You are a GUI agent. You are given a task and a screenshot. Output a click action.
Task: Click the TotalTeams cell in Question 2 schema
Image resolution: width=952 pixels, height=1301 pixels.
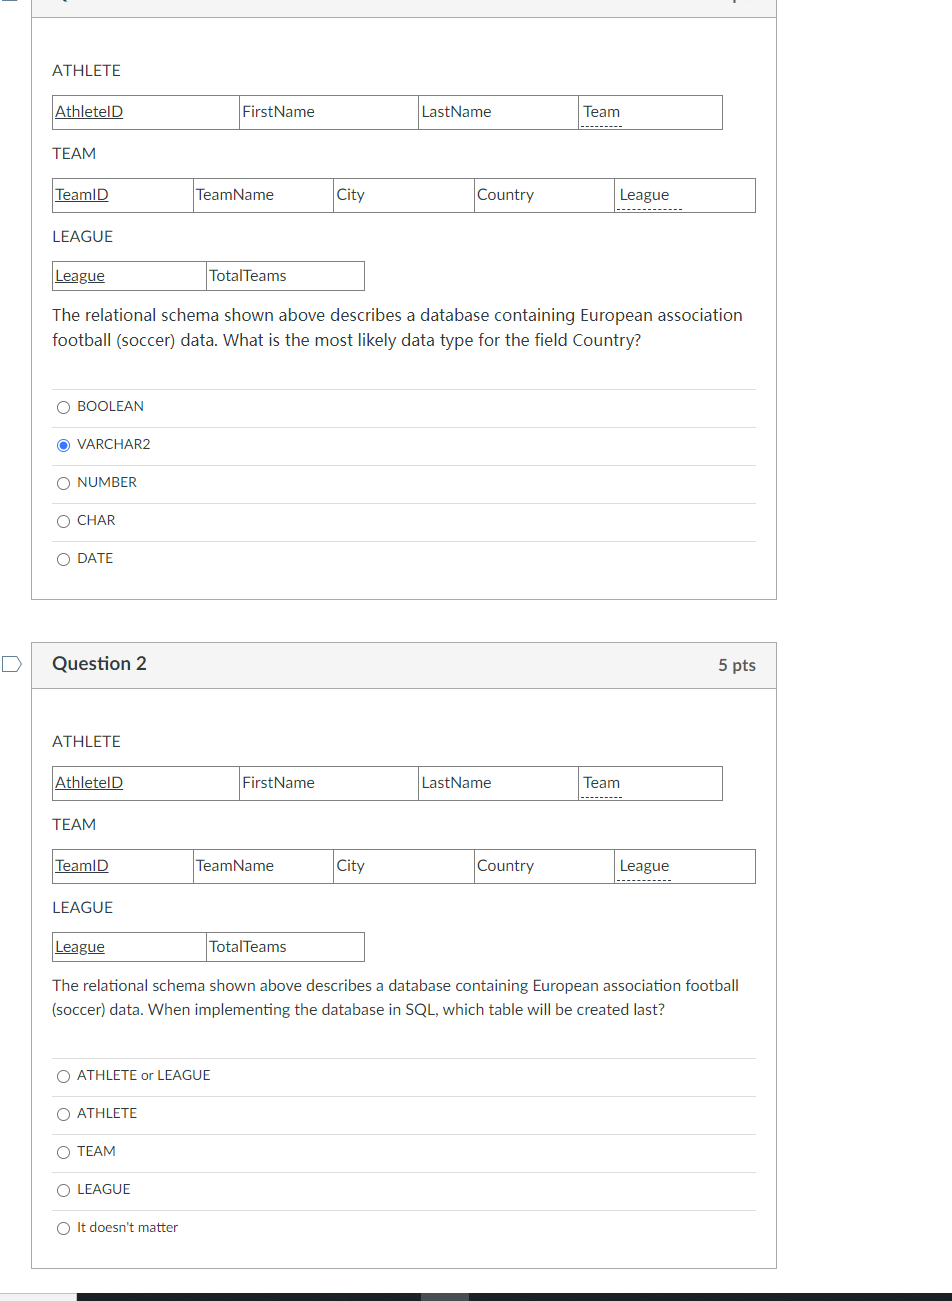coord(285,947)
